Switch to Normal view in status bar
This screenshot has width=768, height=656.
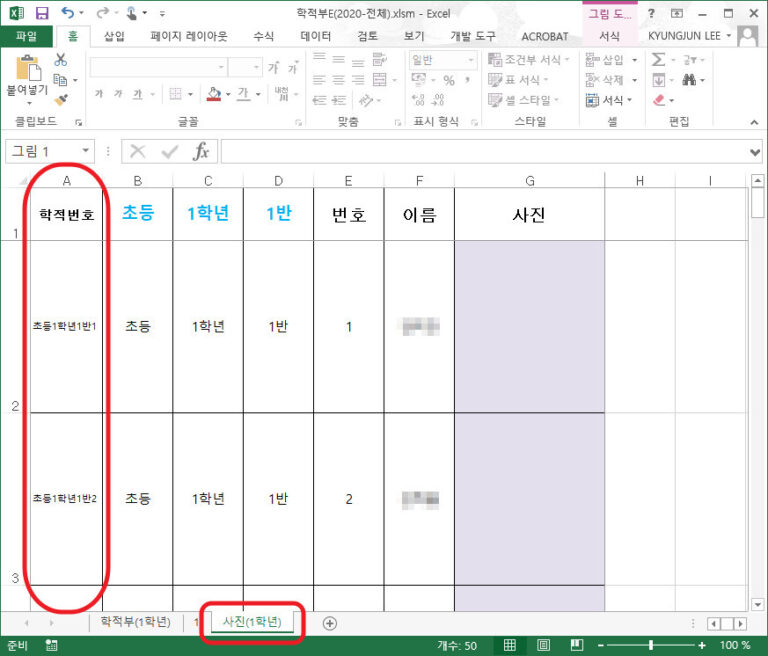click(509, 645)
